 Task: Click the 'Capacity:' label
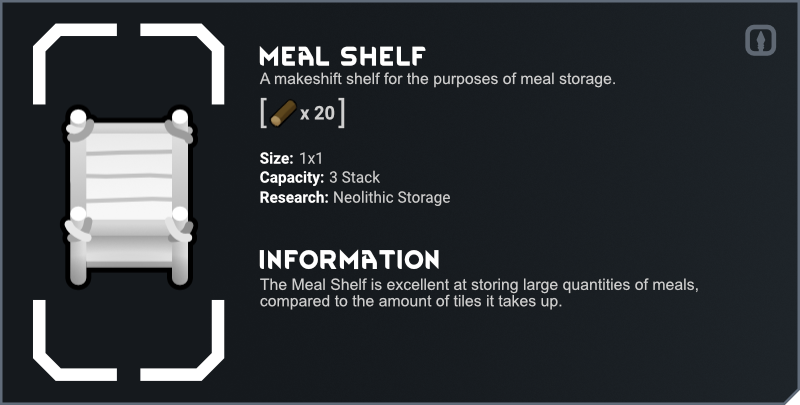(x=292, y=177)
